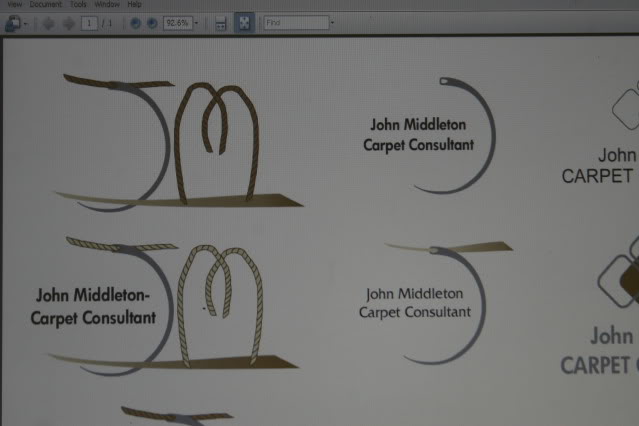Open the Help menu
This screenshot has width=639, height=426.
click(135, 5)
